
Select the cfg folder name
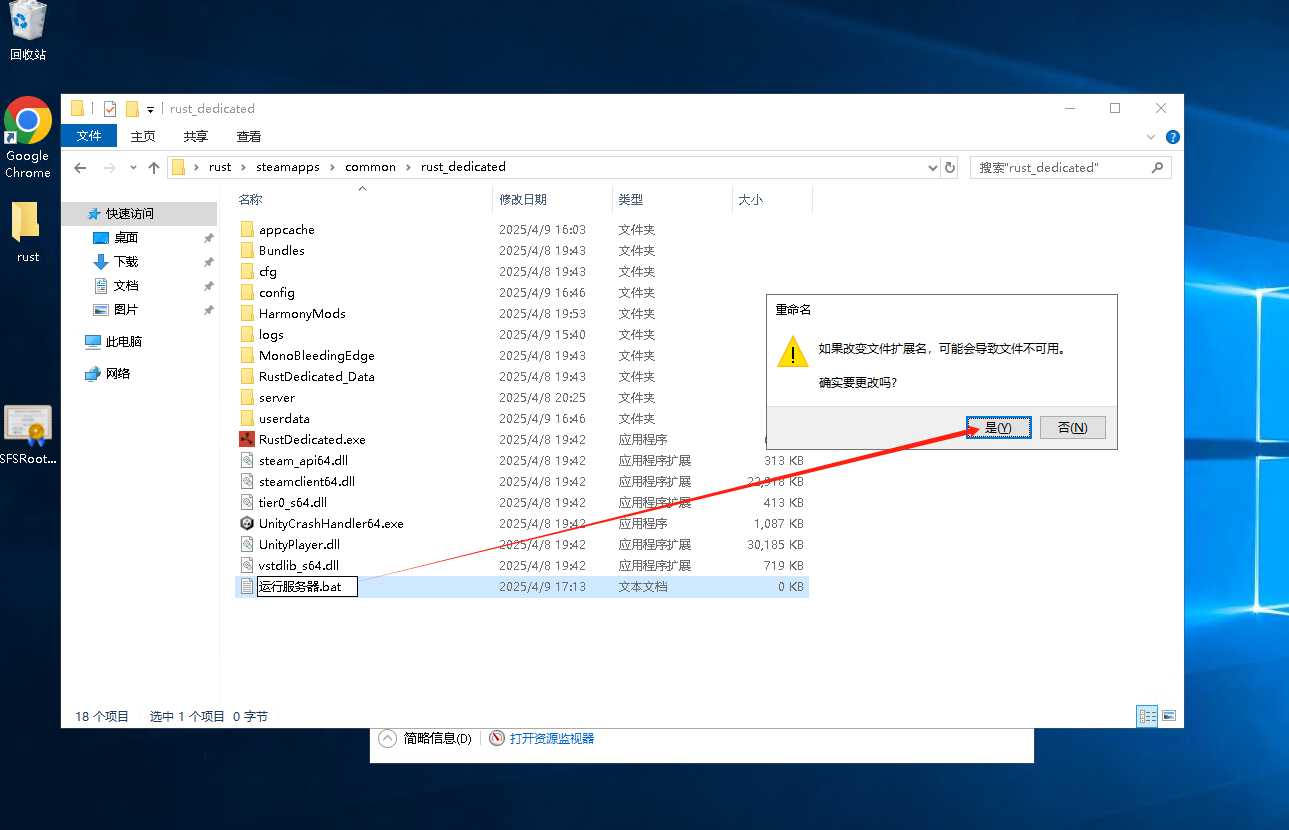pyautogui.click(x=268, y=271)
